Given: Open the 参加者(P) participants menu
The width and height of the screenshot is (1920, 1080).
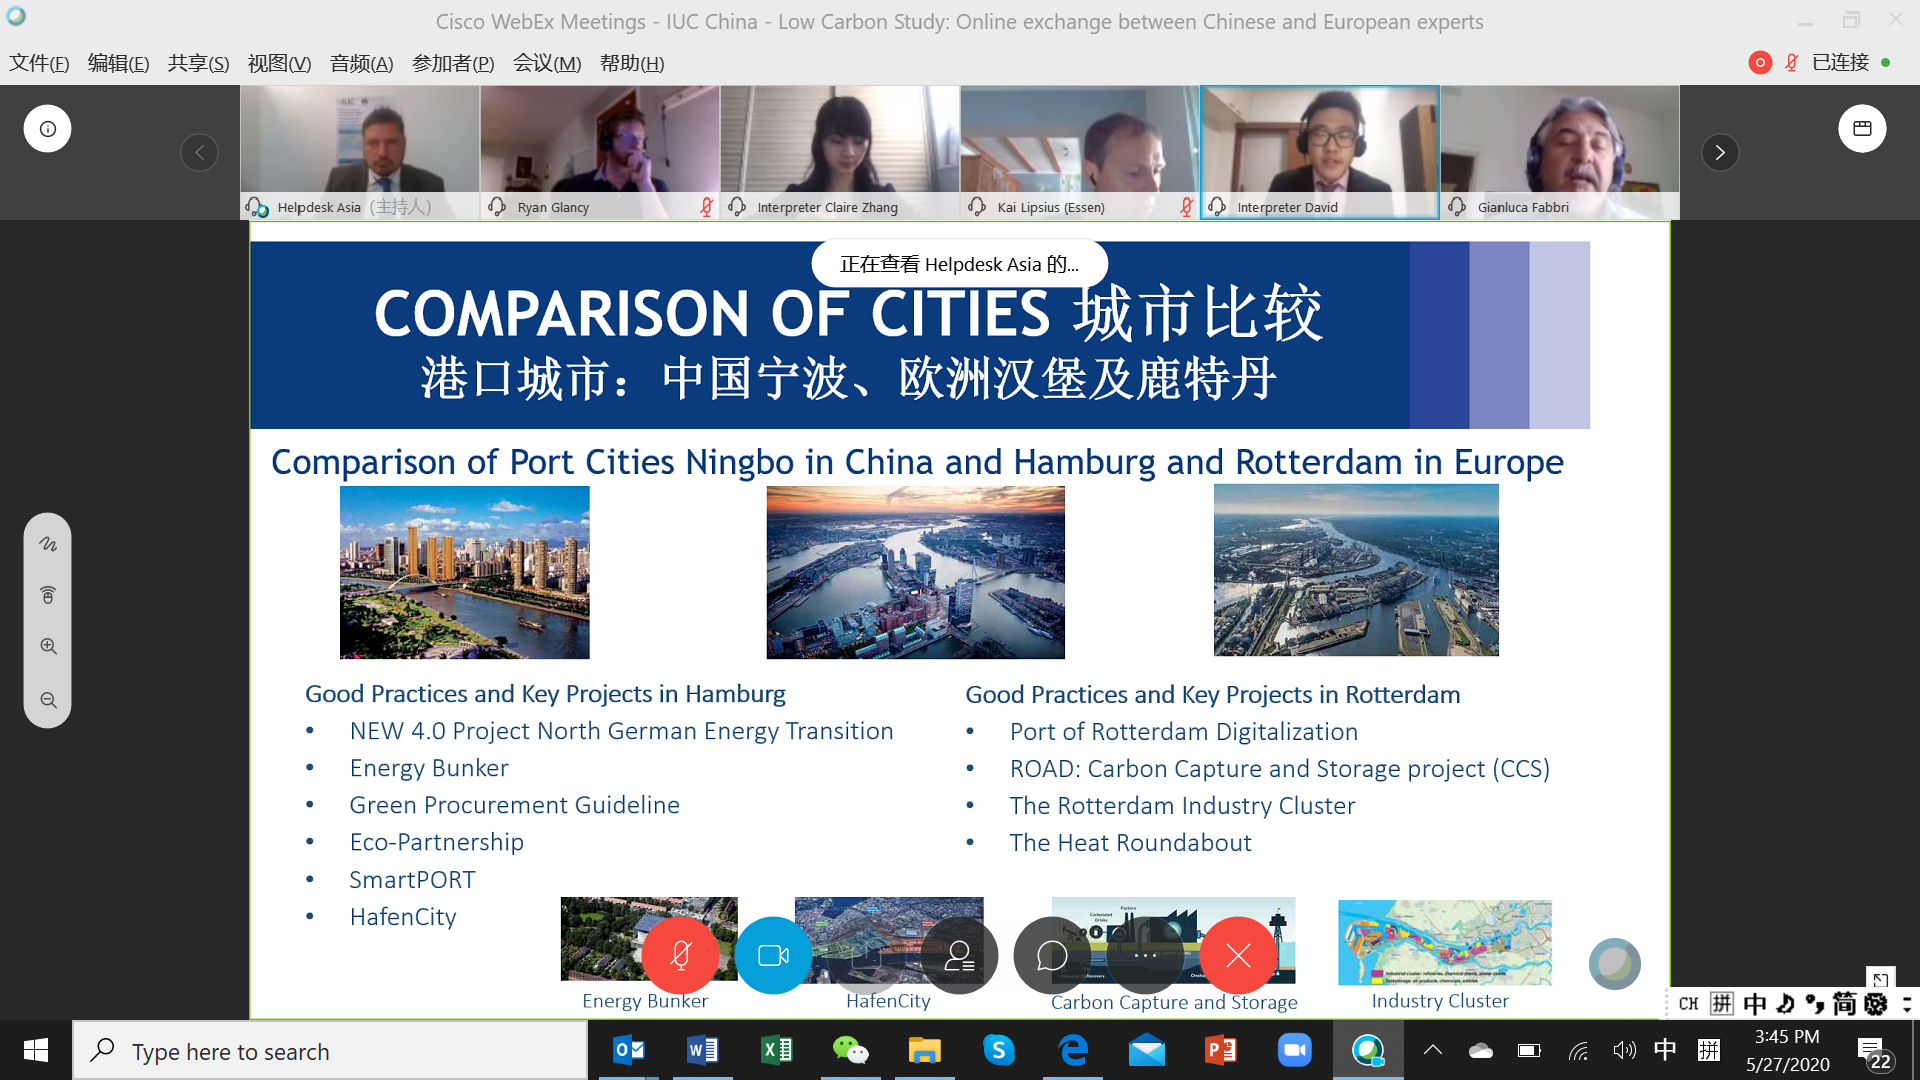Looking at the screenshot, I should (452, 63).
